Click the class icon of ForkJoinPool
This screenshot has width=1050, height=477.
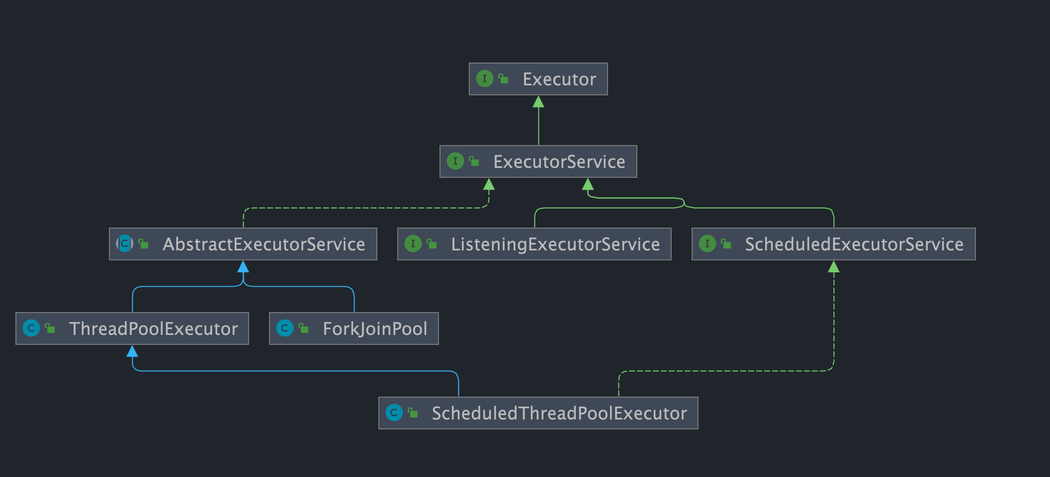pyautogui.click(x=285, y=328)
